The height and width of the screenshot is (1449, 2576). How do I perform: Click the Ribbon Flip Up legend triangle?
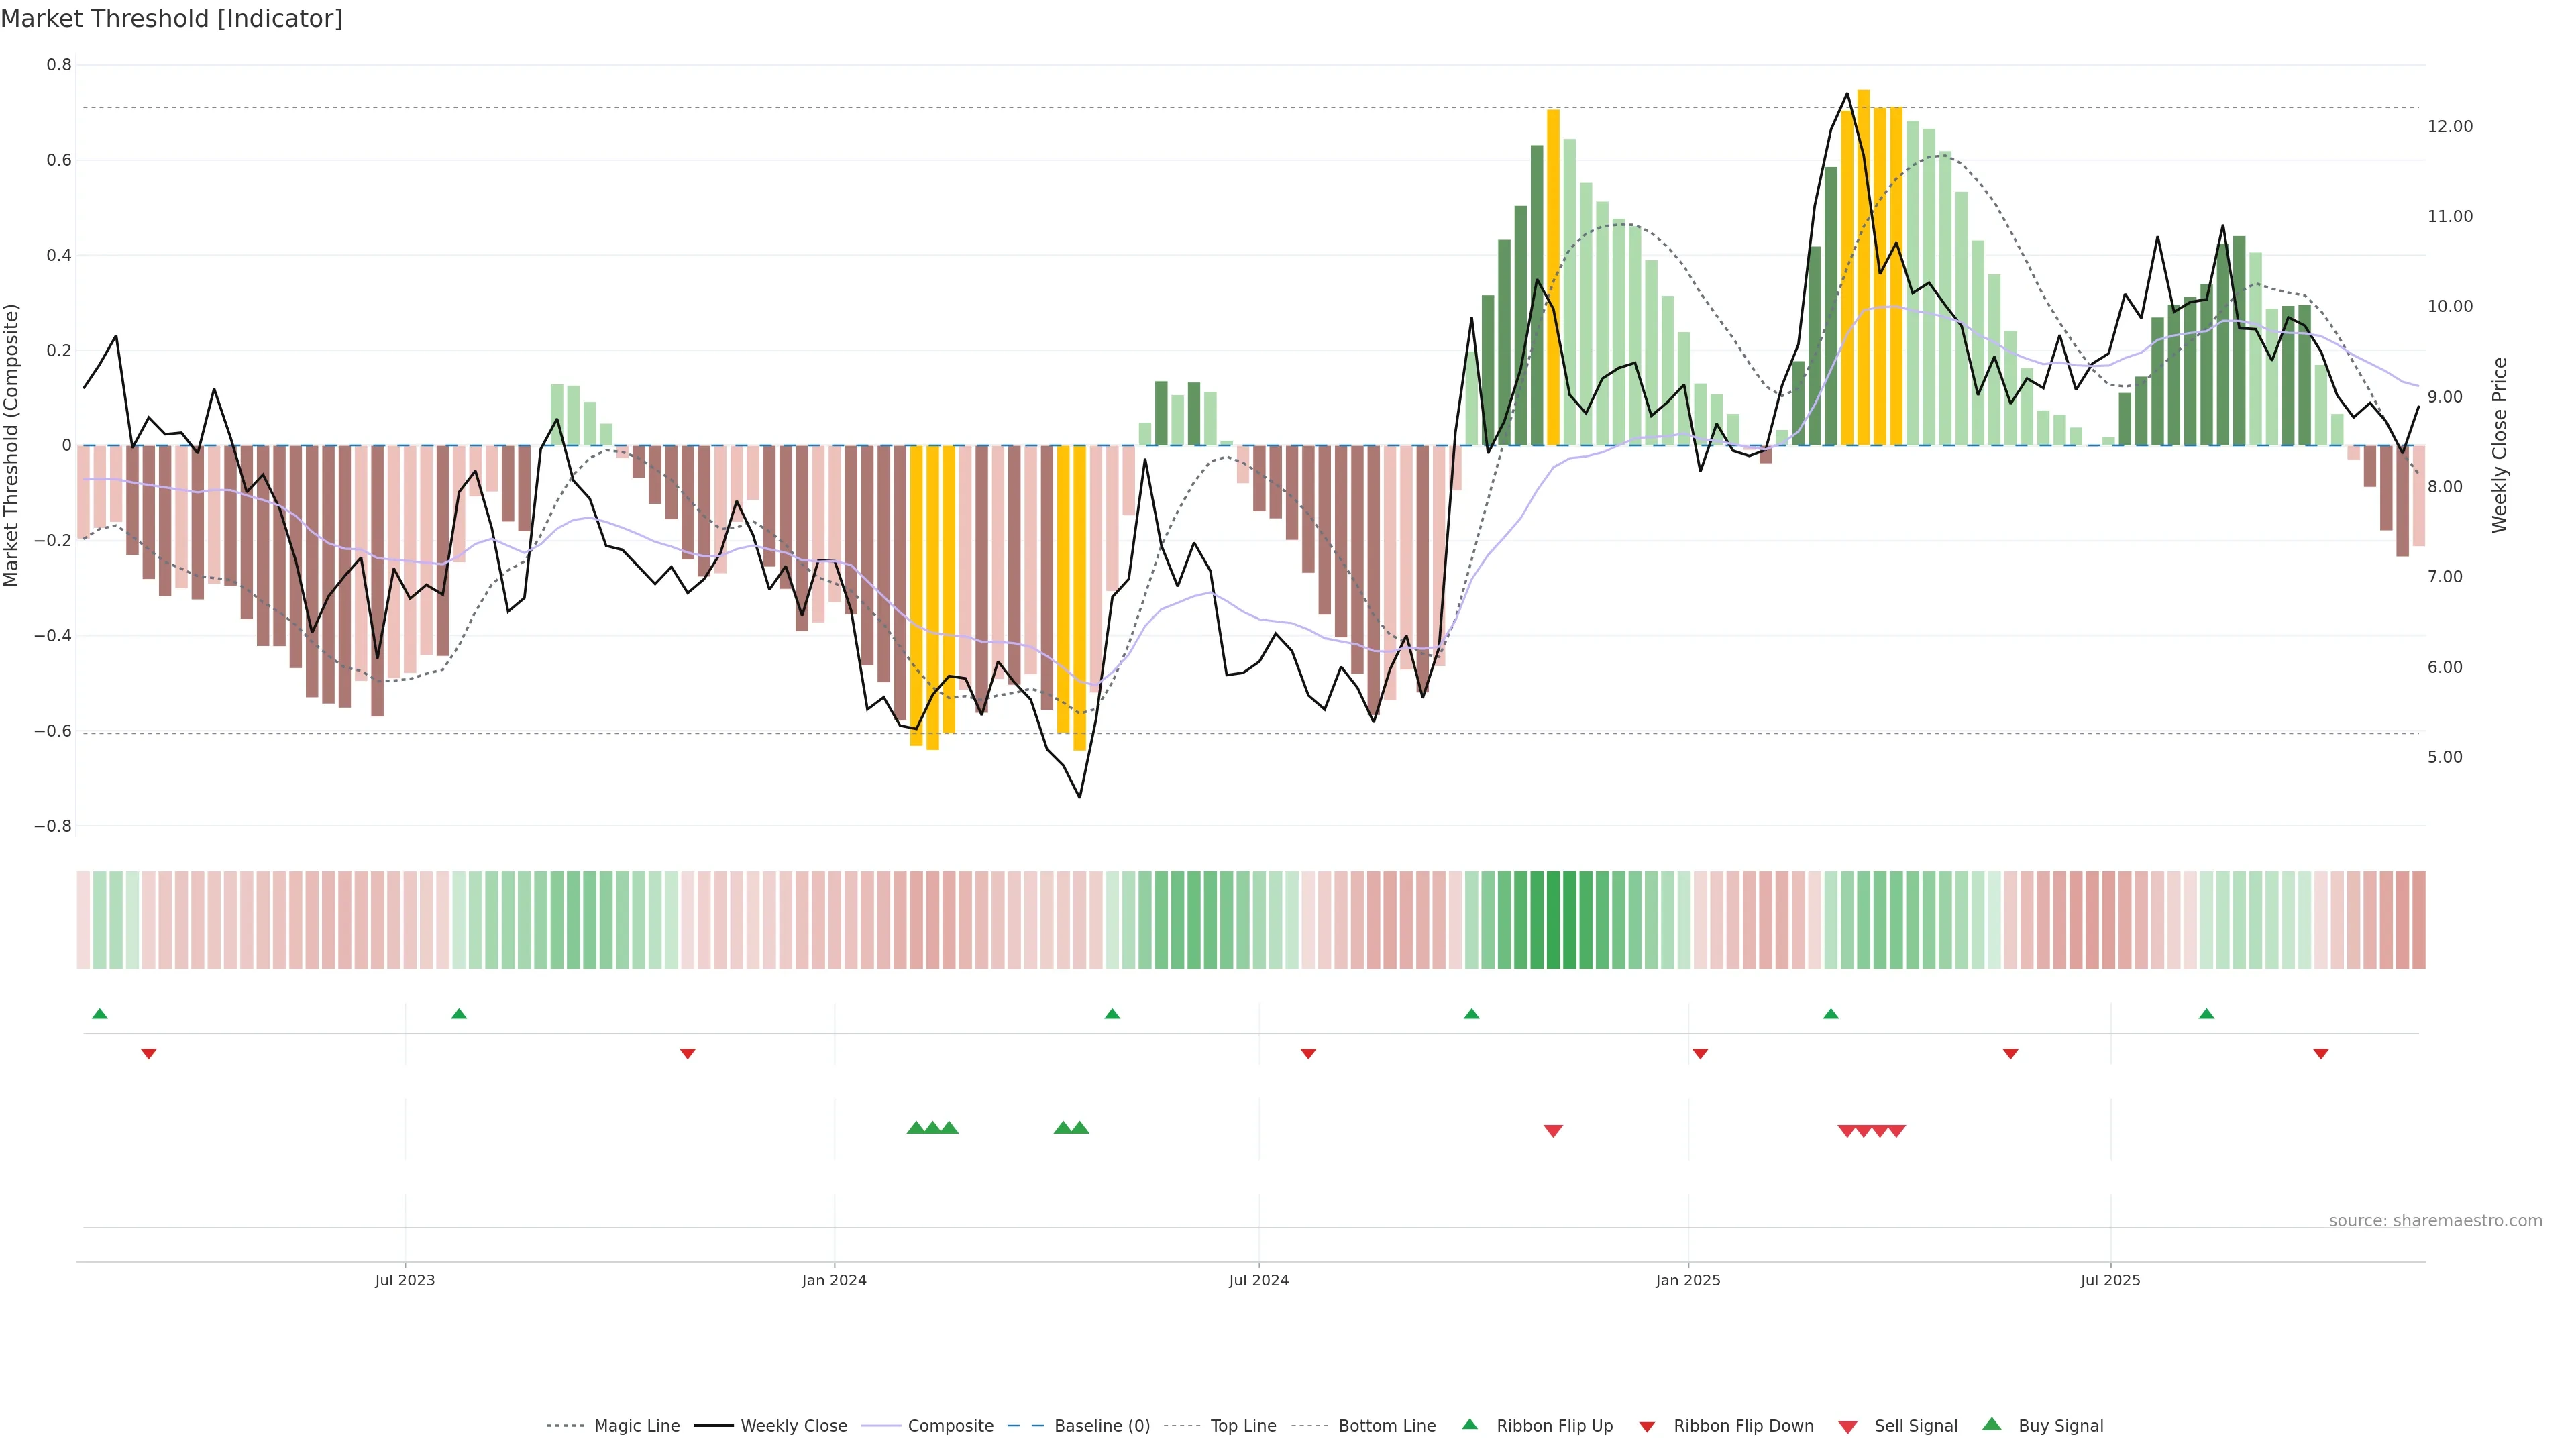1469,1424
